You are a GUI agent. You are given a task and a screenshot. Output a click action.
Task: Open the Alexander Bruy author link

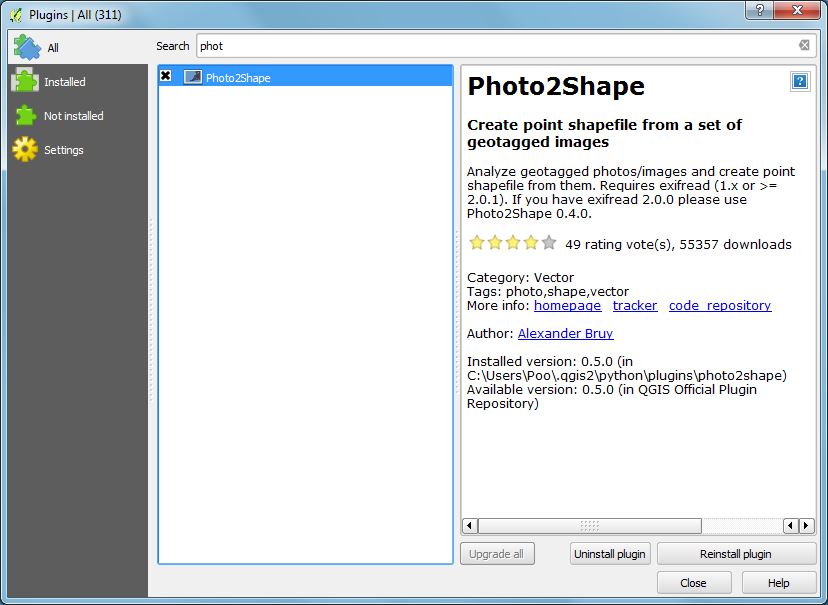[566, 334]
